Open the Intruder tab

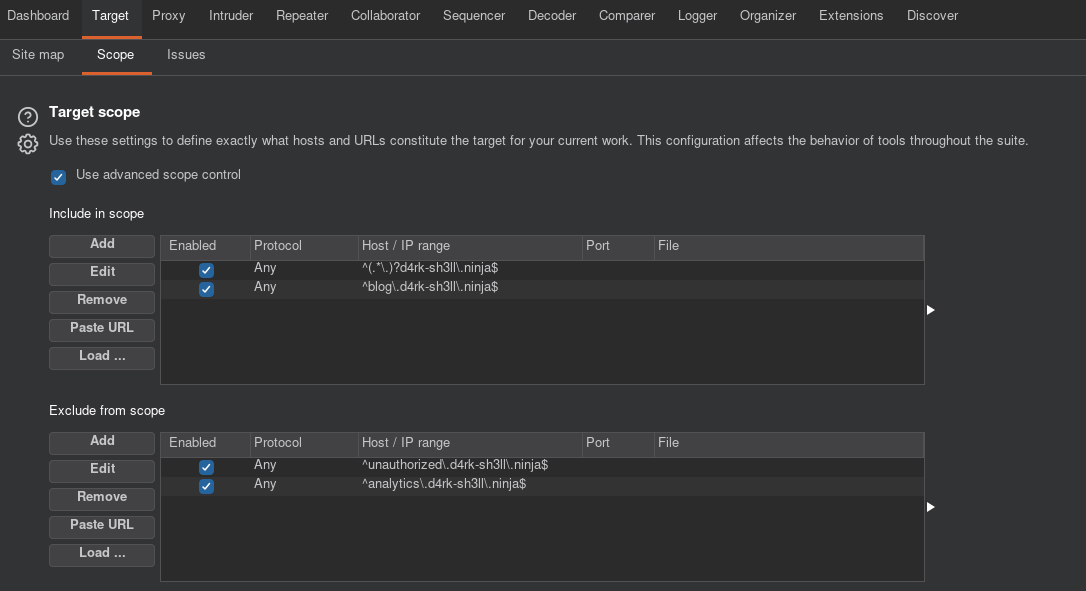pyautogui.click(x=231, y=15)
